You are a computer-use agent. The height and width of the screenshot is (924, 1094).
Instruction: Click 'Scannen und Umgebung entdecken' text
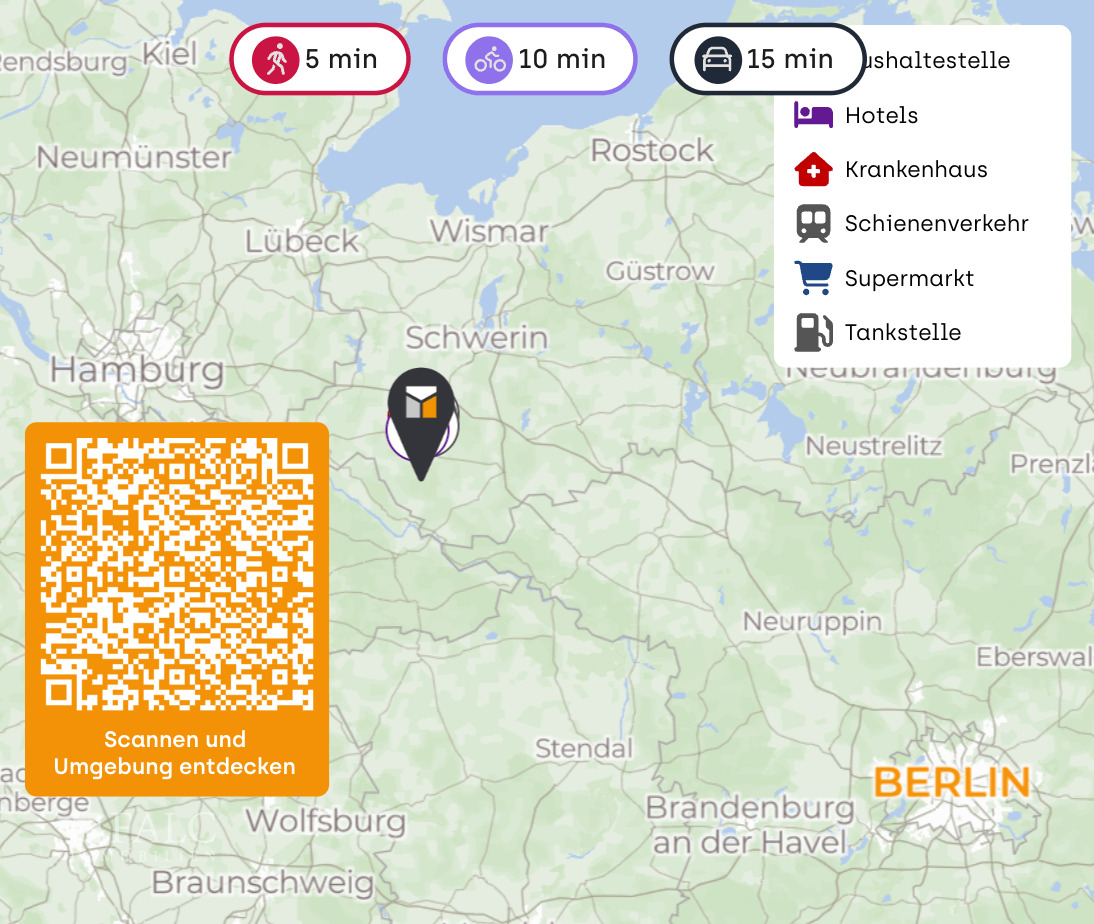click(174, 753)
